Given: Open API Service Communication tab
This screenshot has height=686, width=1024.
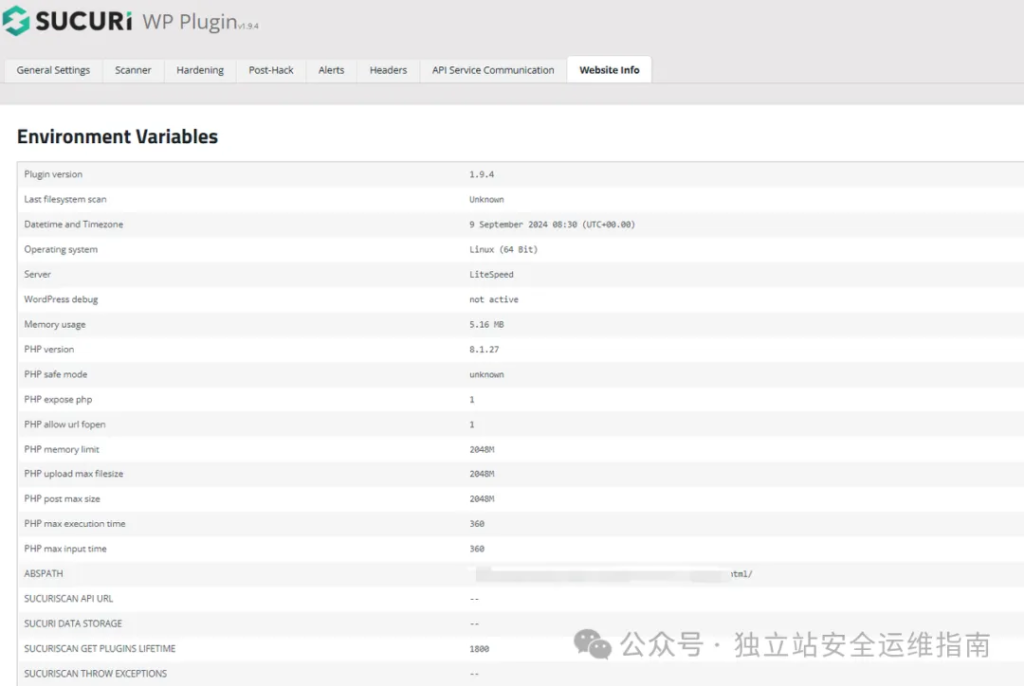Looking at the screenshot, I should pyautogui.click(x=493, y=70).
